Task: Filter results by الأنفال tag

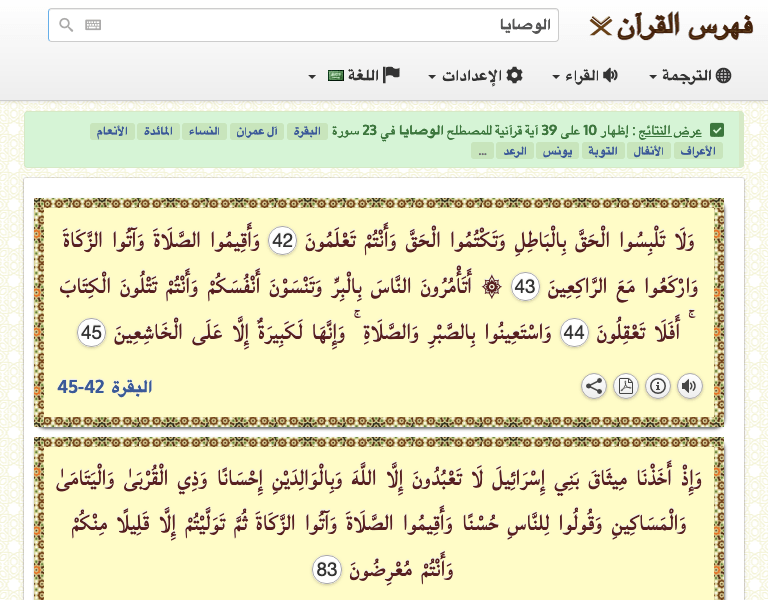Action: (x=648, y=151)
